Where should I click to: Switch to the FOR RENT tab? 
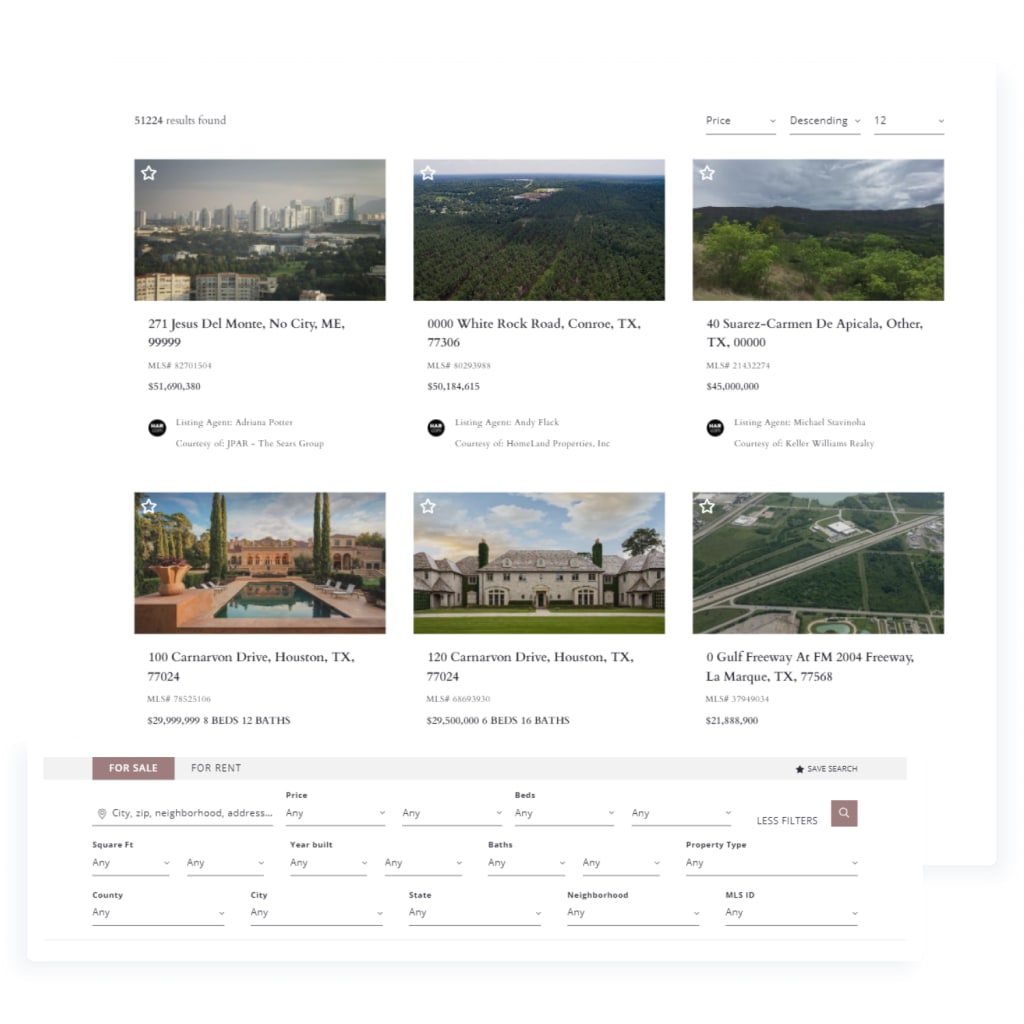pos(215,768)
